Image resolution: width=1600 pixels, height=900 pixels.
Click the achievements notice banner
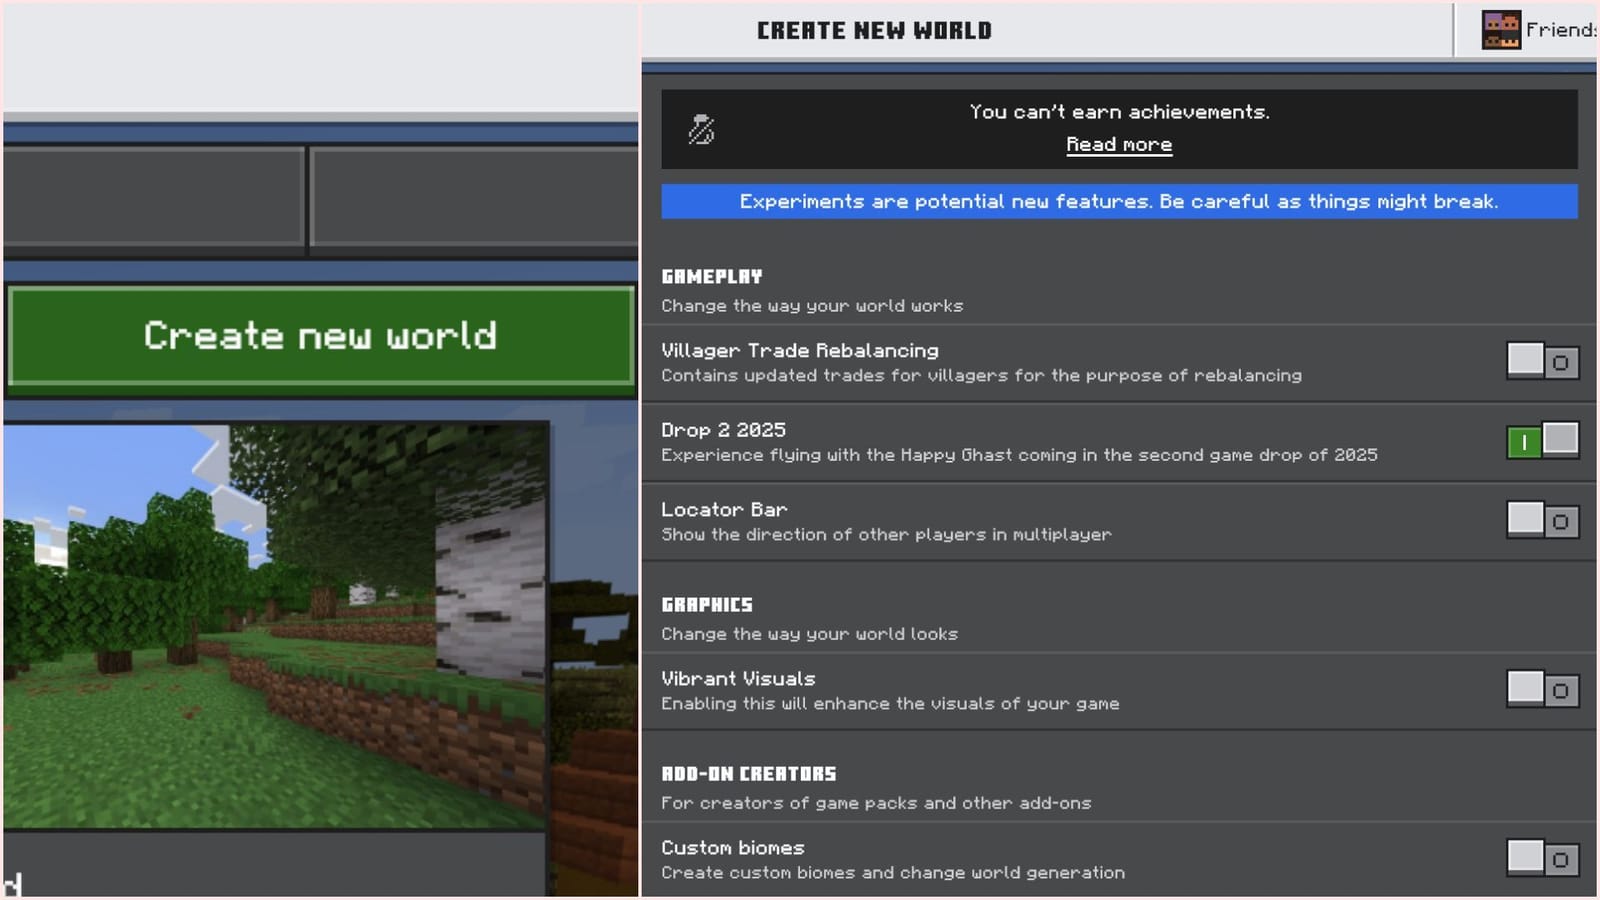(x=1118, y=127)
